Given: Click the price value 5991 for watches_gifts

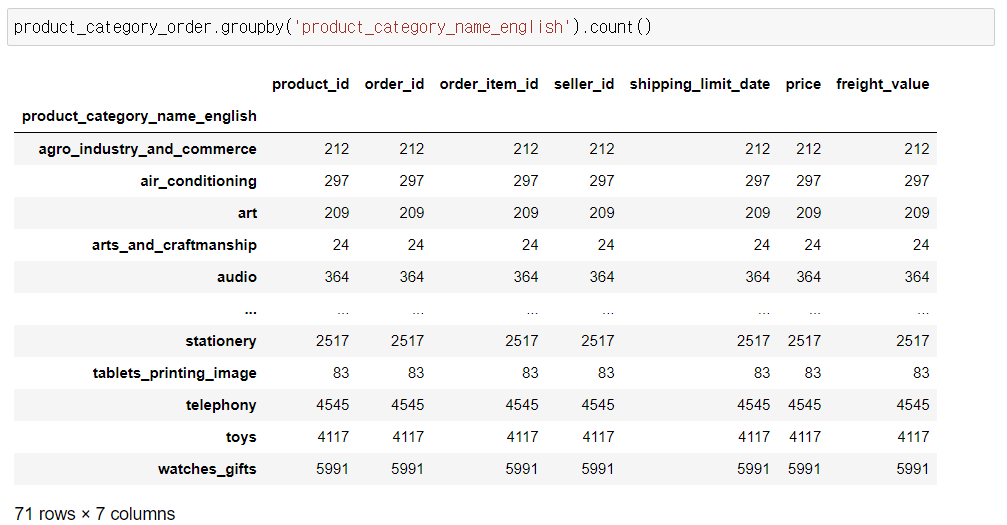Looking at the screenshot, I should (x=805, y=469).
